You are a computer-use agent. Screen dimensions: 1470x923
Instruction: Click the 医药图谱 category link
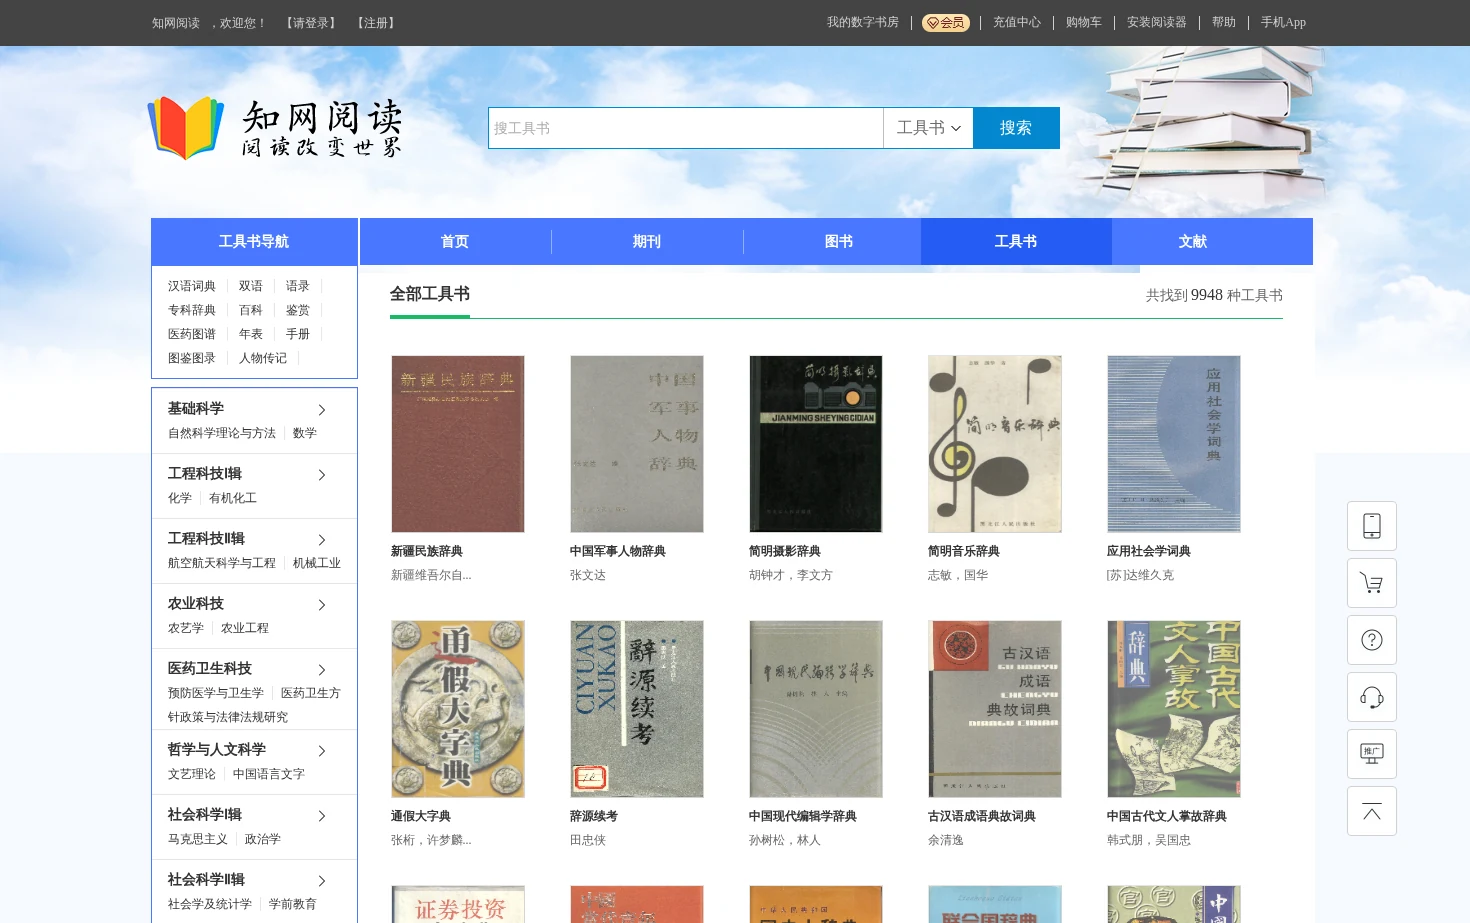pos(192,334)
